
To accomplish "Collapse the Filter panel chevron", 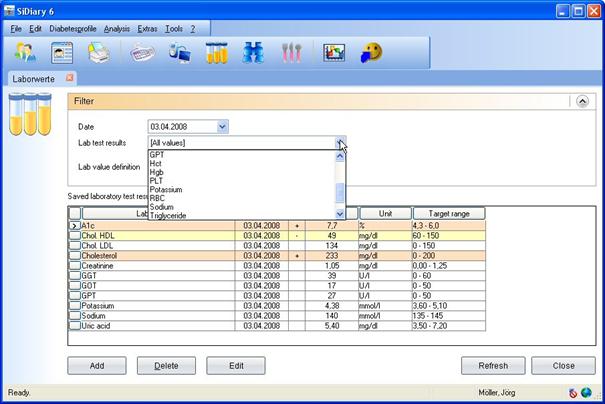I will pos(582,101).
